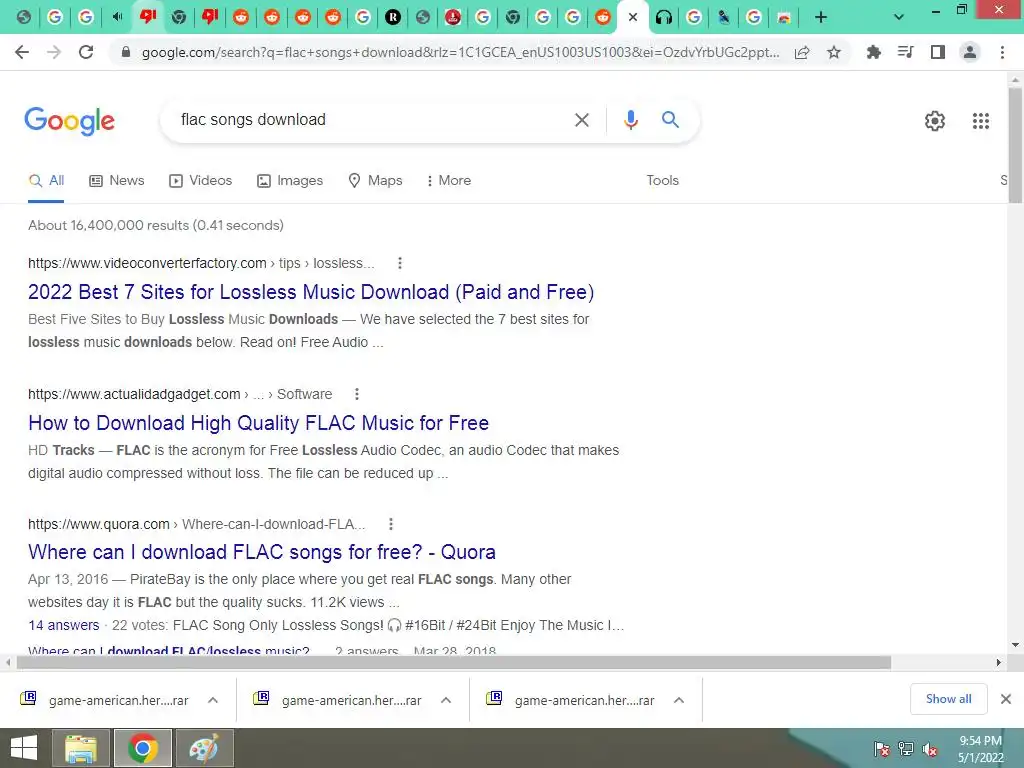Start voice search with microphone

pyautogui.click(x=630, y=120)
